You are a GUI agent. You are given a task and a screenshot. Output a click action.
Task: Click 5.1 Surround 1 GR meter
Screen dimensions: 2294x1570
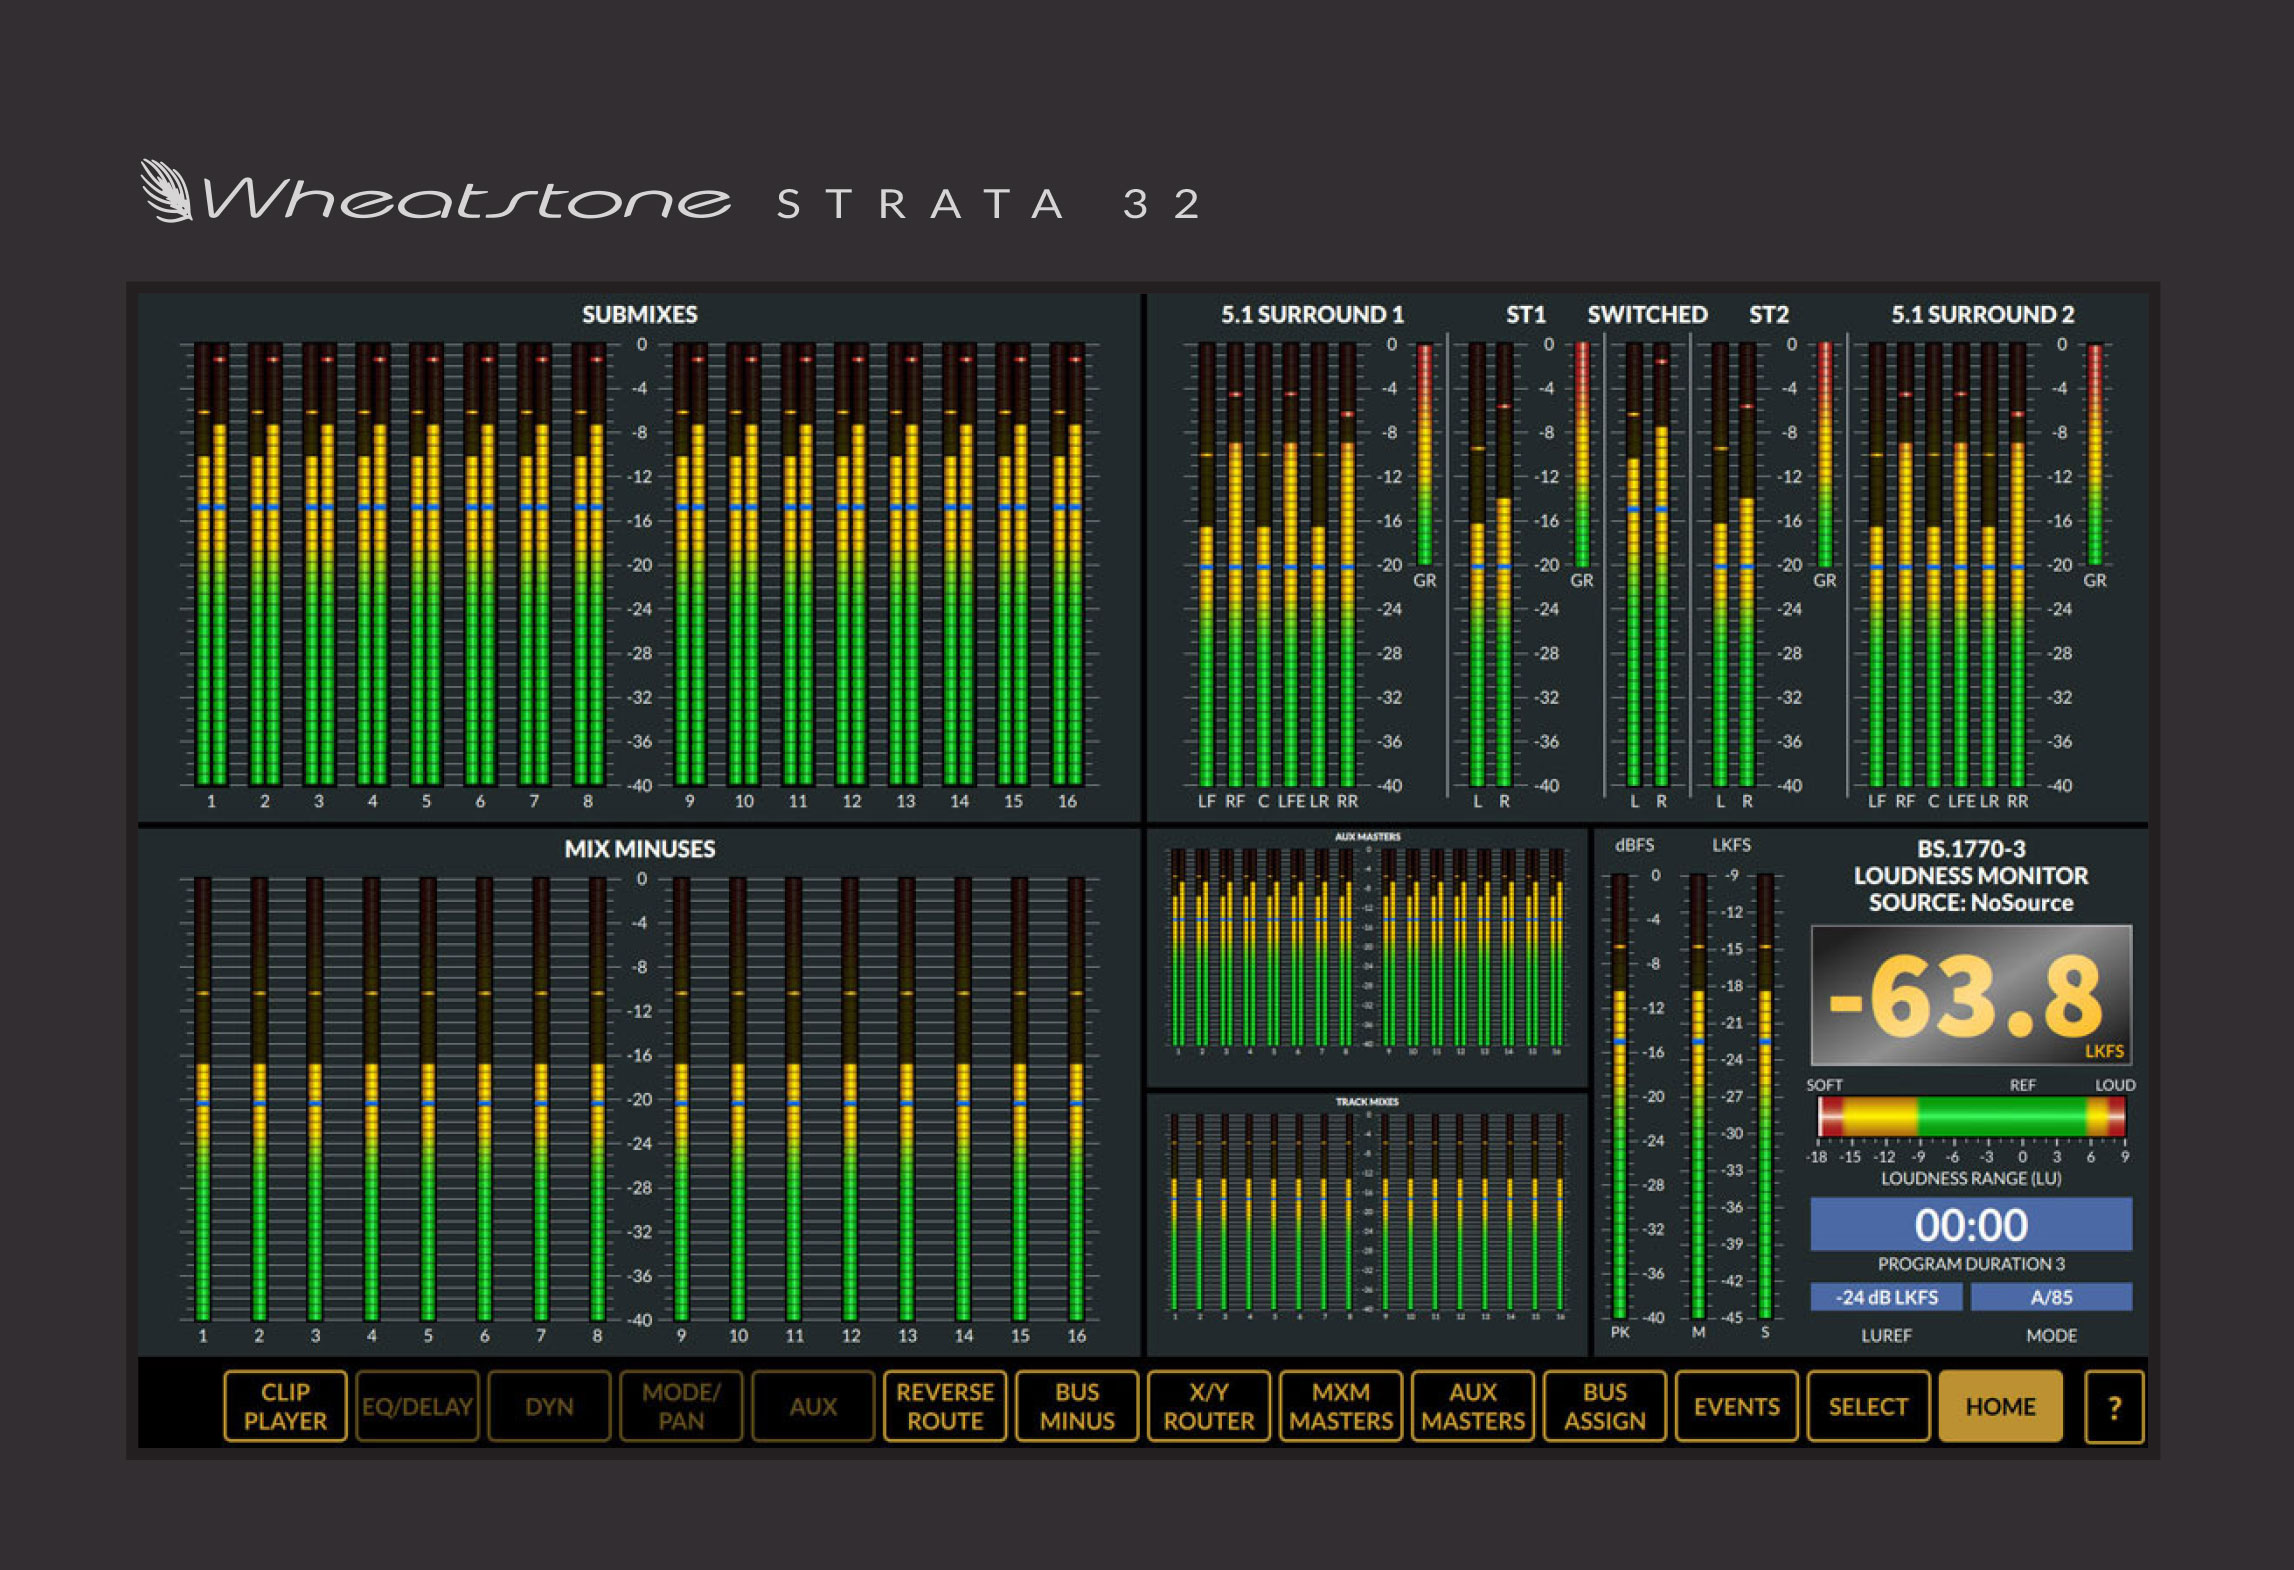pyautogui.click(x=1425, y=455)
